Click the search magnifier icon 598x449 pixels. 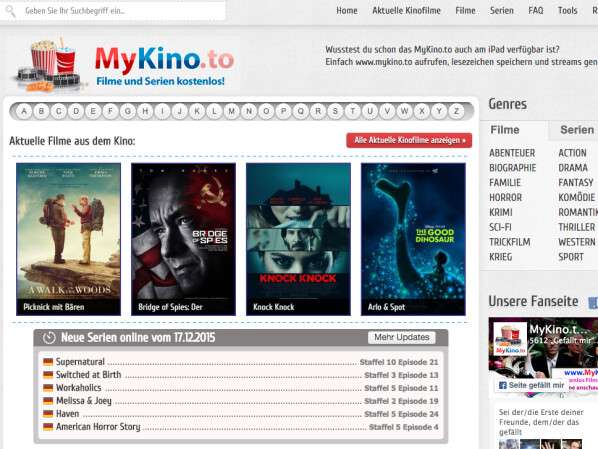coord(10,11)
